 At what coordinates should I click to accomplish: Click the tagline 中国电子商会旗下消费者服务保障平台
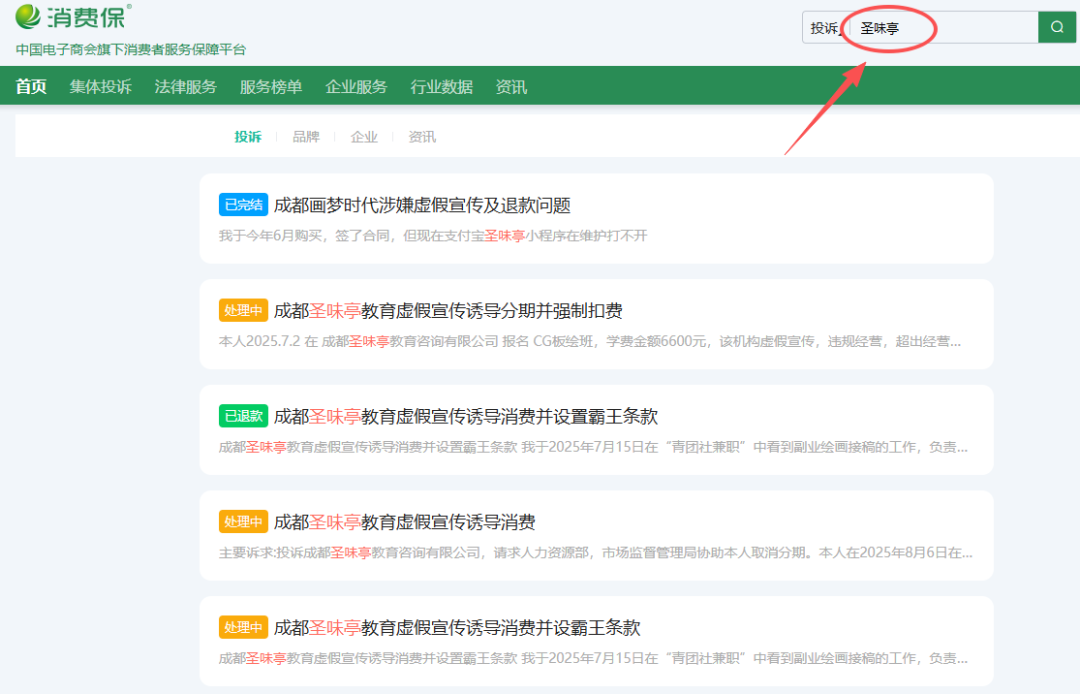[131, 50]
